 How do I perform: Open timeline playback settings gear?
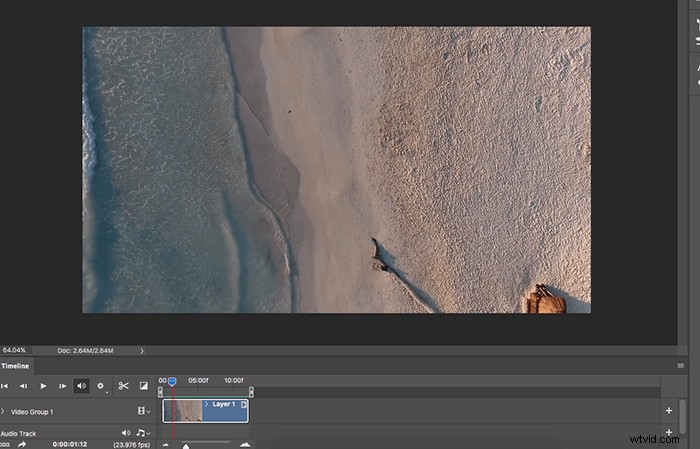pyautogui.click(x=100, y=386)
